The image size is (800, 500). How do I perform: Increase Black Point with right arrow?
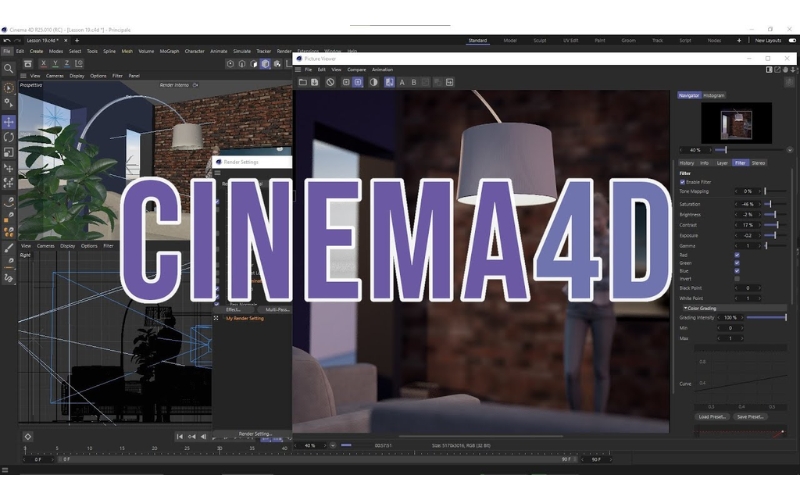point(760,288)
